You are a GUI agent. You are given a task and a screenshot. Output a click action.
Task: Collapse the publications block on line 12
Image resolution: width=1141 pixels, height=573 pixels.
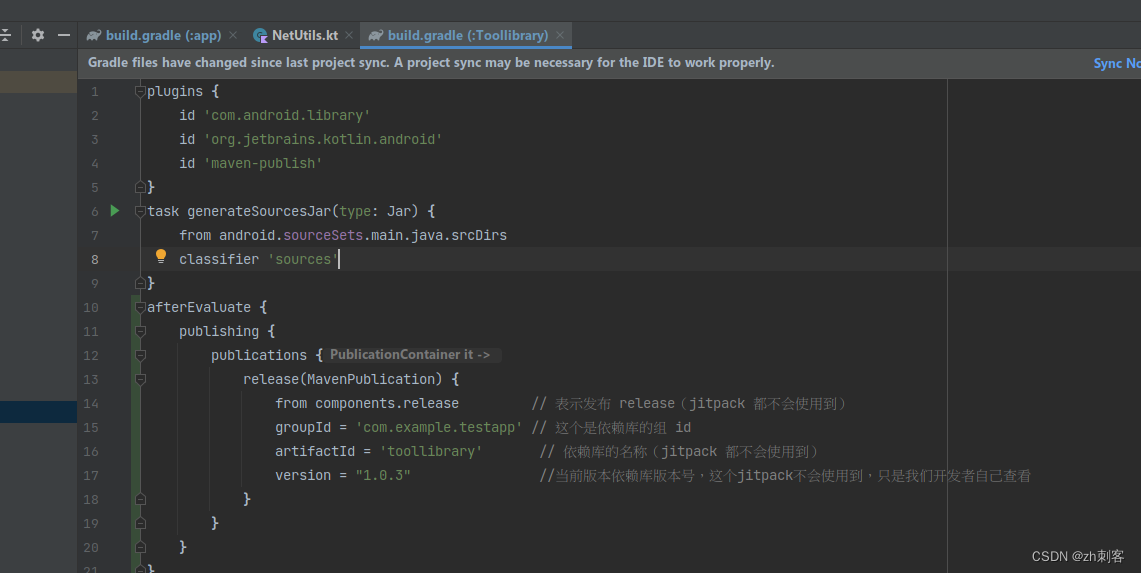click(140, 355)
